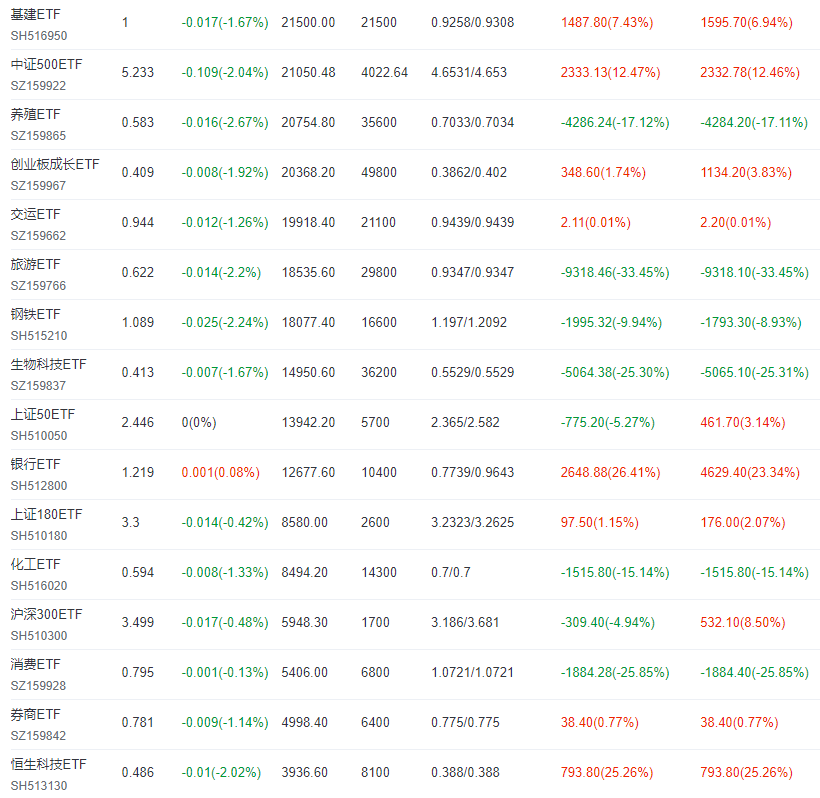Select price 0.781 for 券商ETF
This screenshot has width=820, height=798.
tap(138, 722)
